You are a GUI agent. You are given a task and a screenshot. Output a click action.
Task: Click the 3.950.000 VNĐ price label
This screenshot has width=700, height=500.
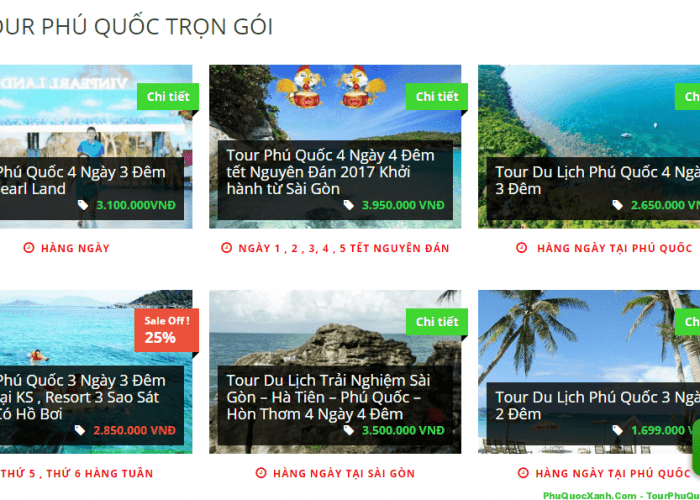403,205
